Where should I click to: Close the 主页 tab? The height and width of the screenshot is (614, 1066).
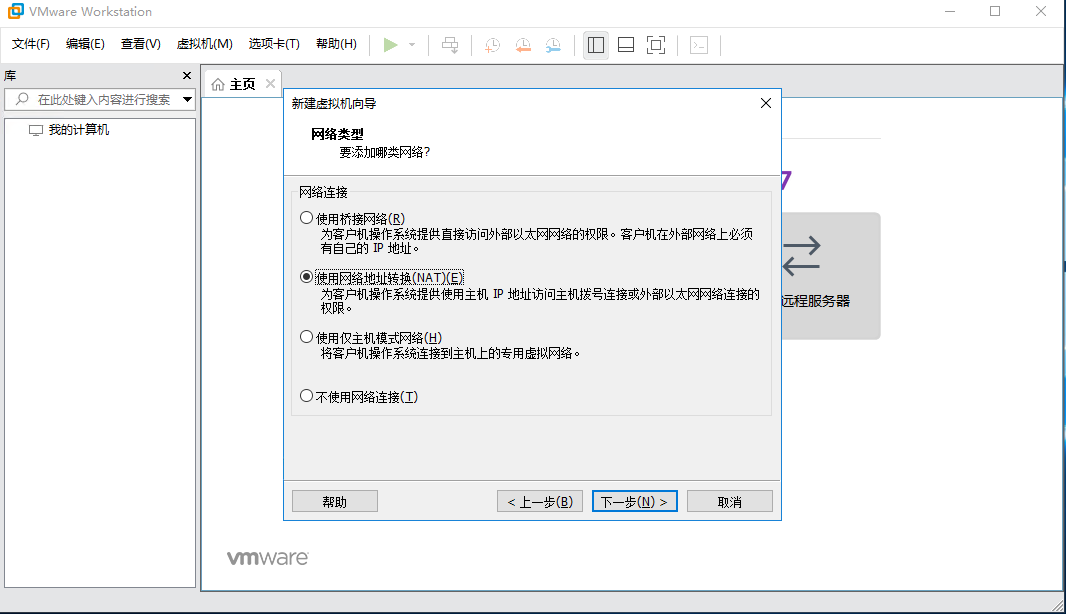270,84
